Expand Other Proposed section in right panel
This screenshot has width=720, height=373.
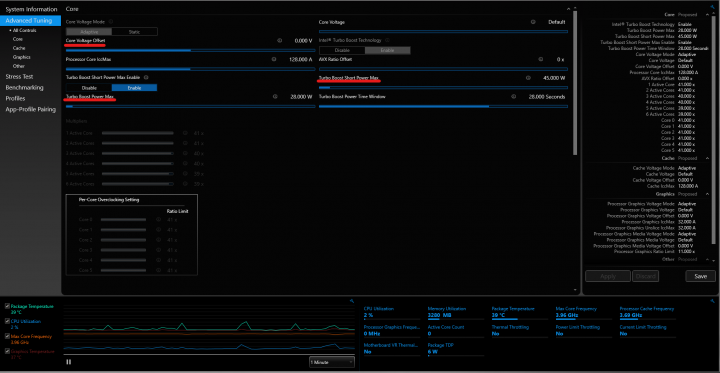pyautogui.click(x=707, y=259)
